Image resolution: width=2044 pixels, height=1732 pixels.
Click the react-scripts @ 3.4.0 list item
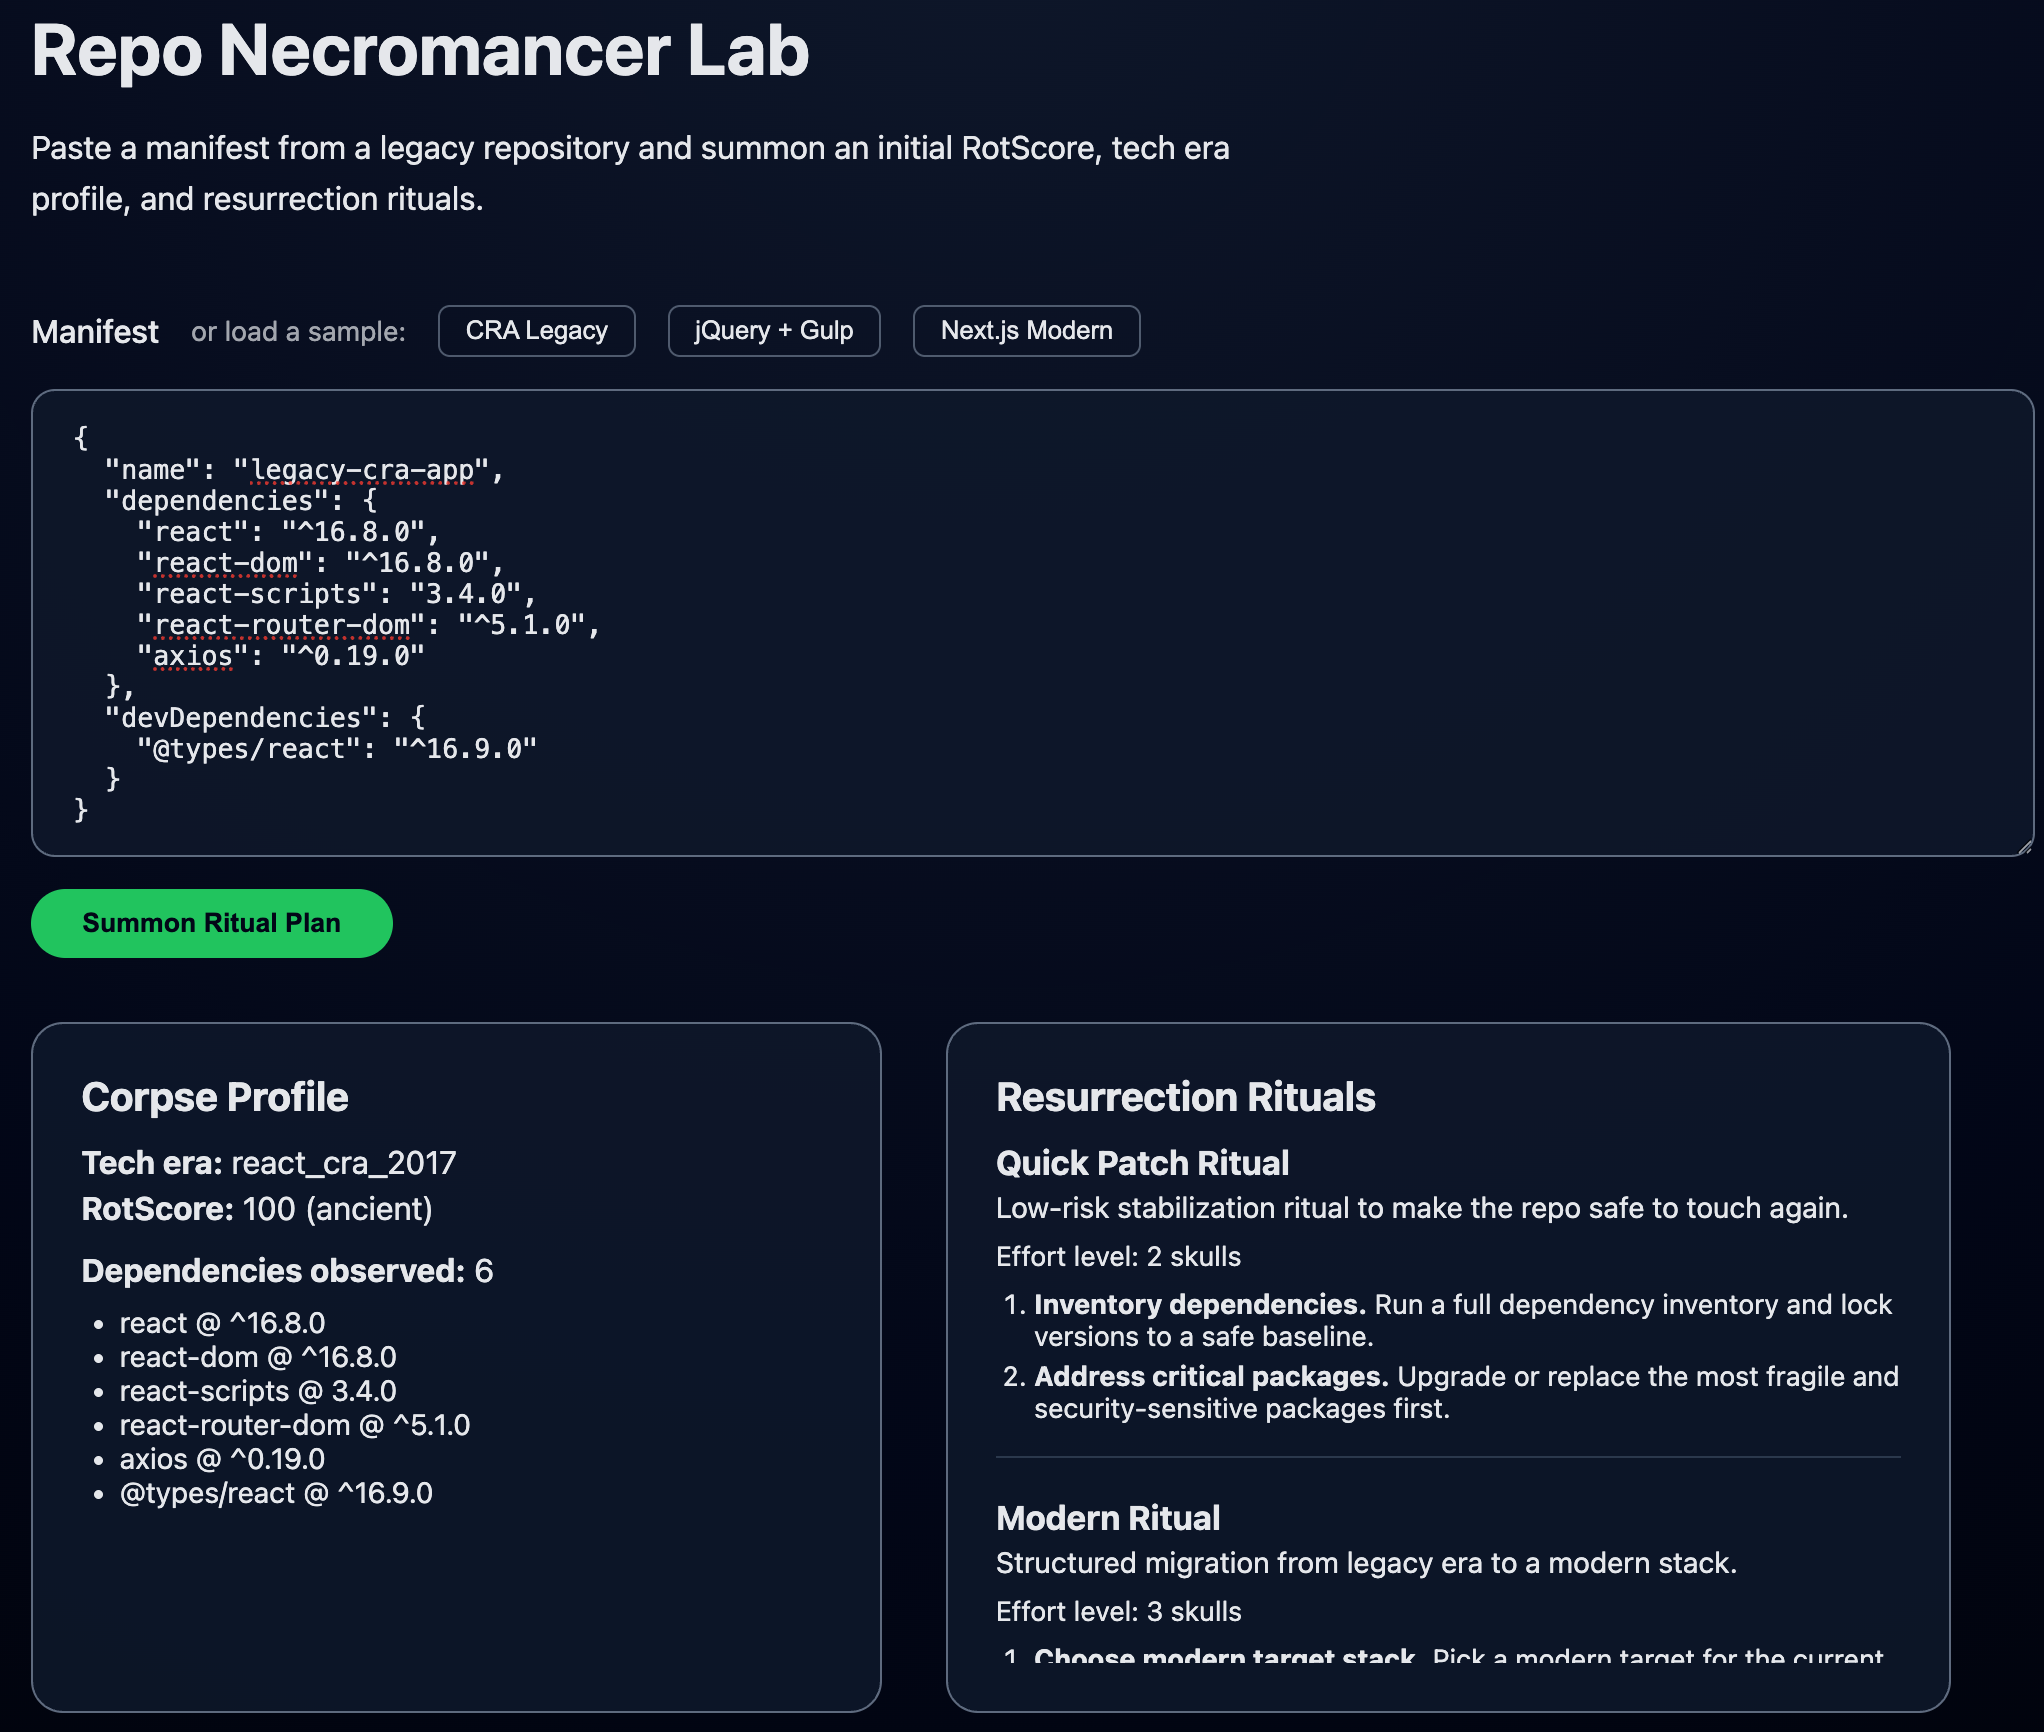[x=257, y=1391]
